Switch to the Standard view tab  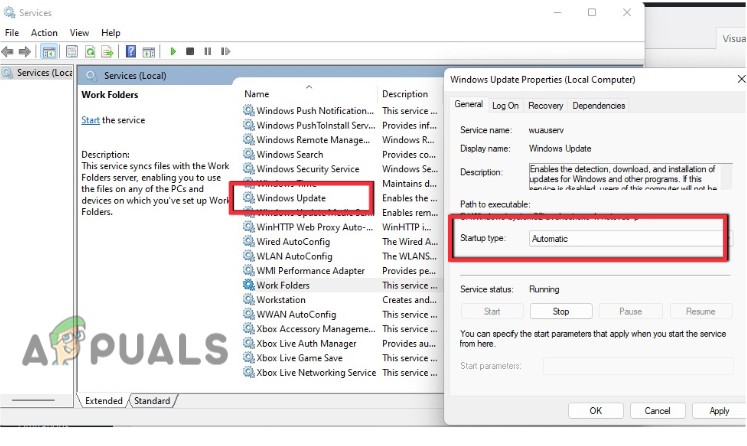(152, 401)
